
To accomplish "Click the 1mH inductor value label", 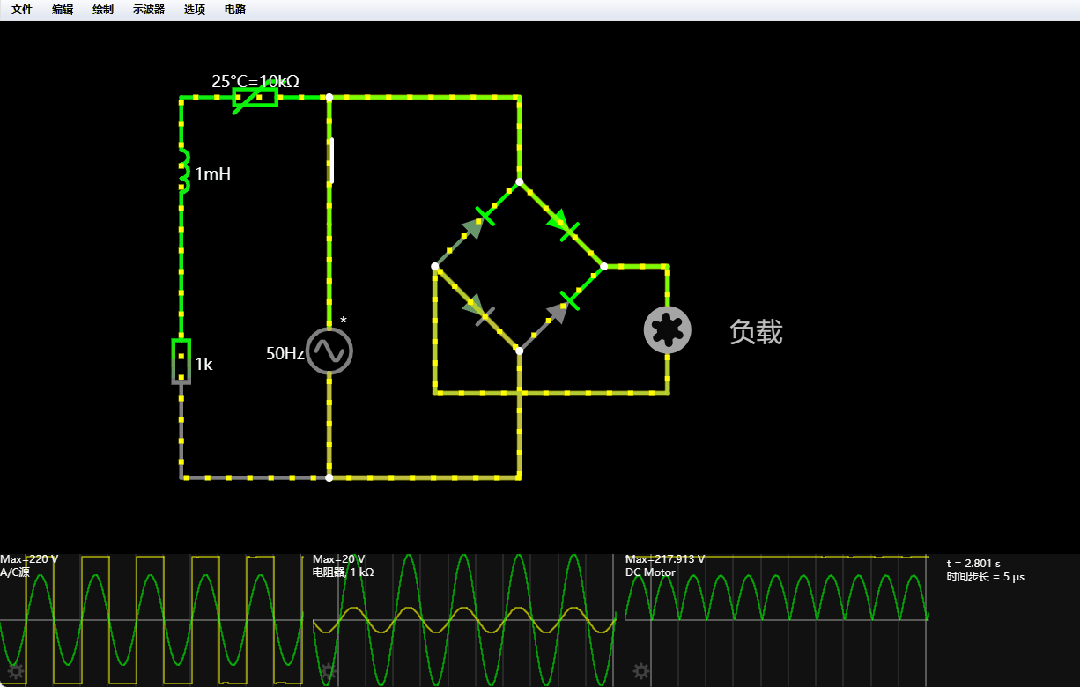I will tap(213, 174).
